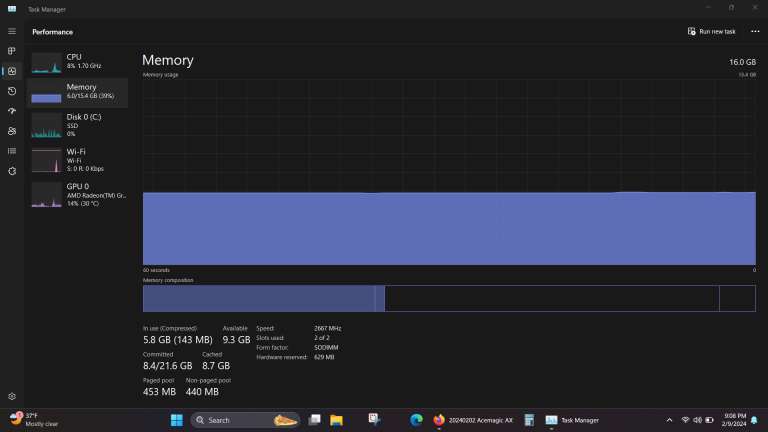This screenshot has width=768, height=432.
Task: Open the three-dot more options menu
Action: [755, 31]
